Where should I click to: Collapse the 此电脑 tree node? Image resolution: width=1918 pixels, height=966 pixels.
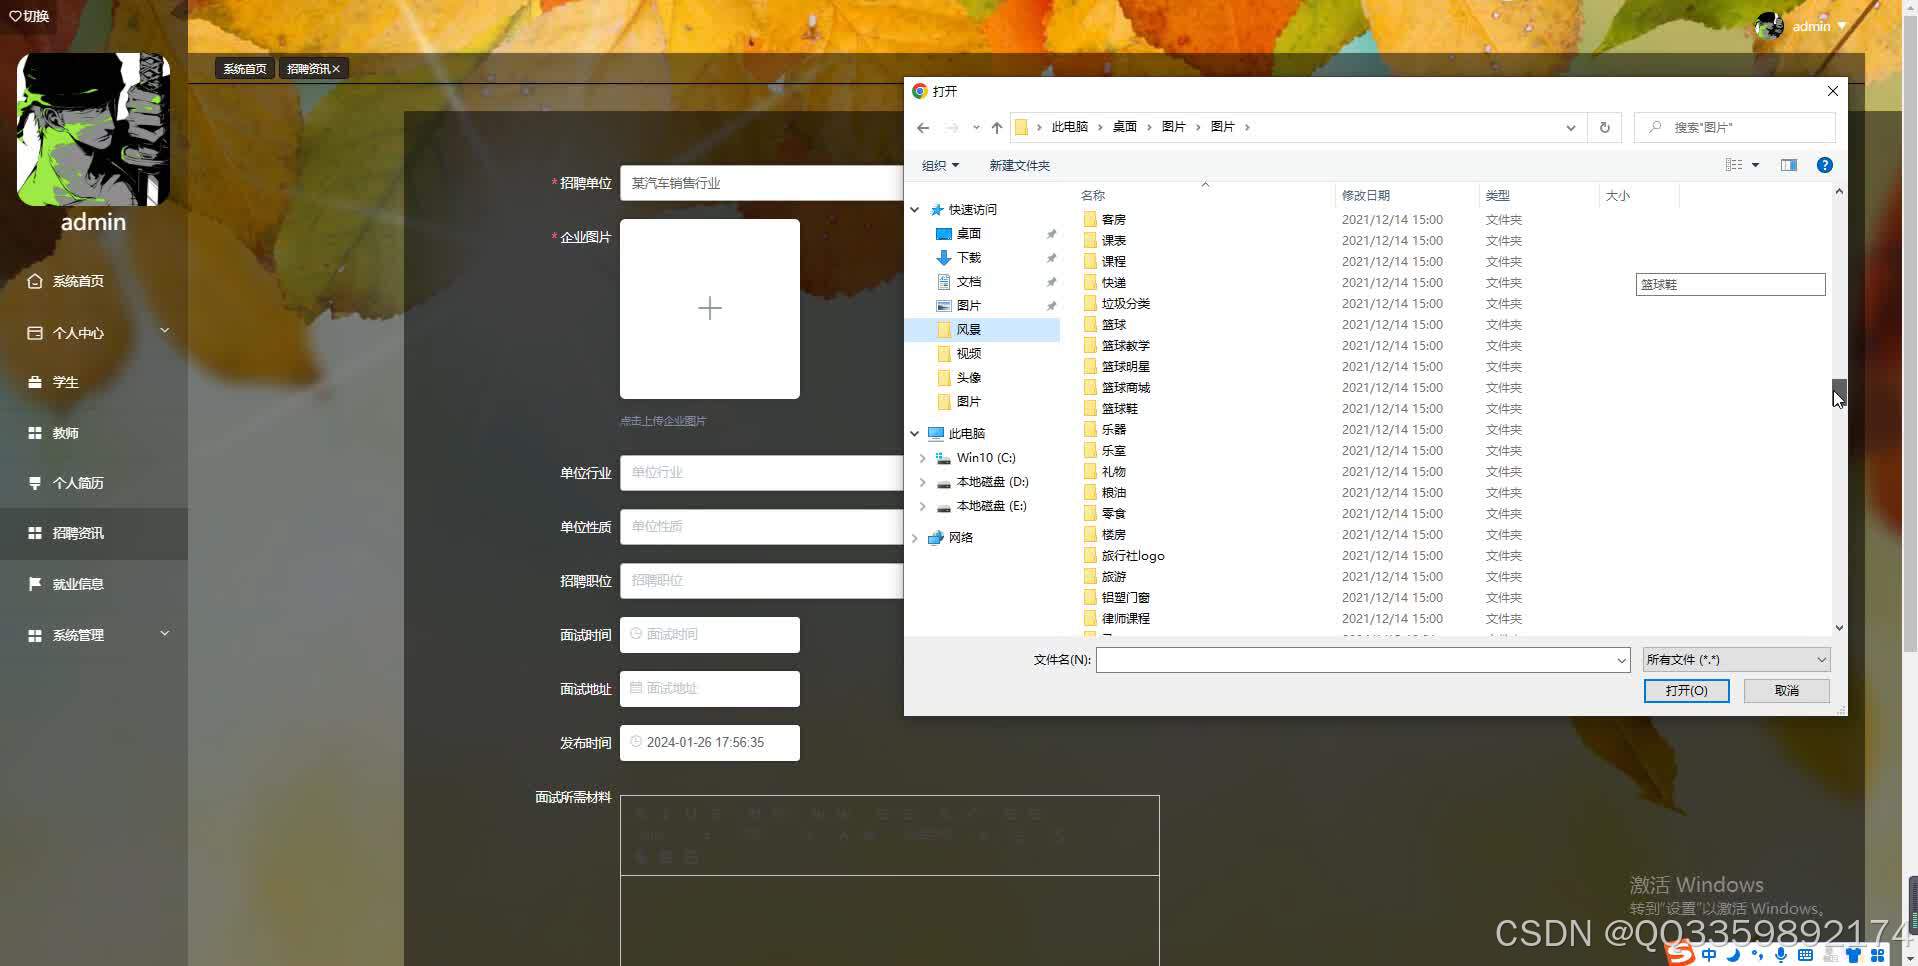914,434
